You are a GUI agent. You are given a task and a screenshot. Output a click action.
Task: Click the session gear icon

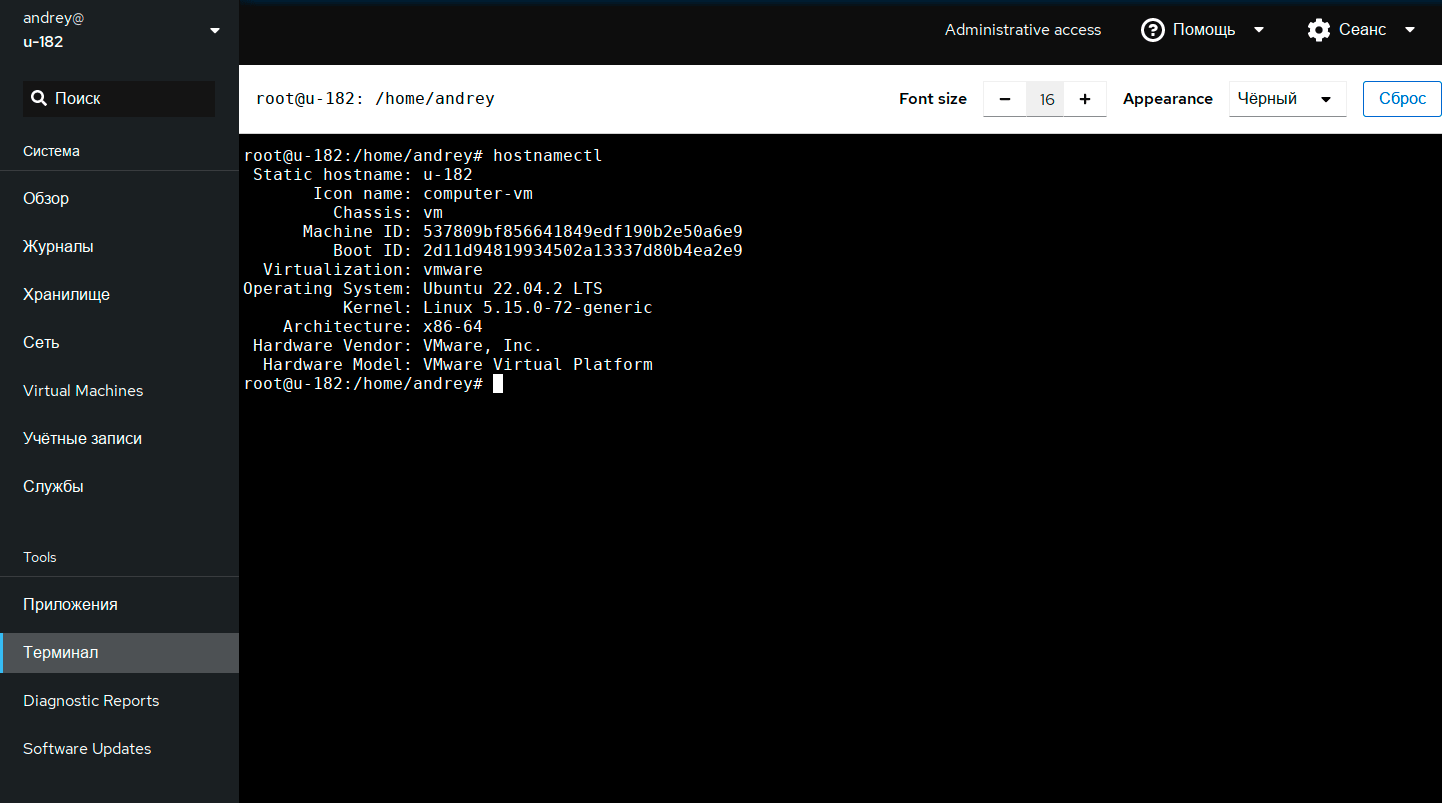pos(1319,30)
